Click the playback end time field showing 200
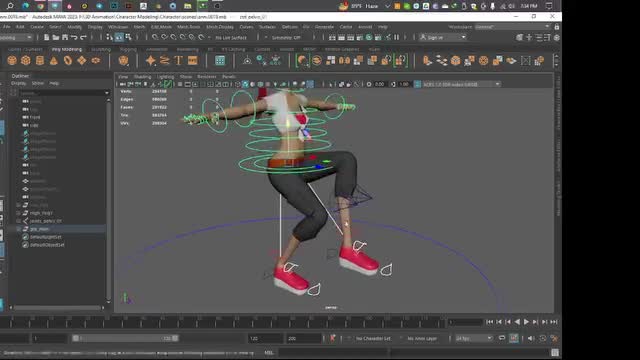Screen dimensions: 640x360 (x=304, y=338)
